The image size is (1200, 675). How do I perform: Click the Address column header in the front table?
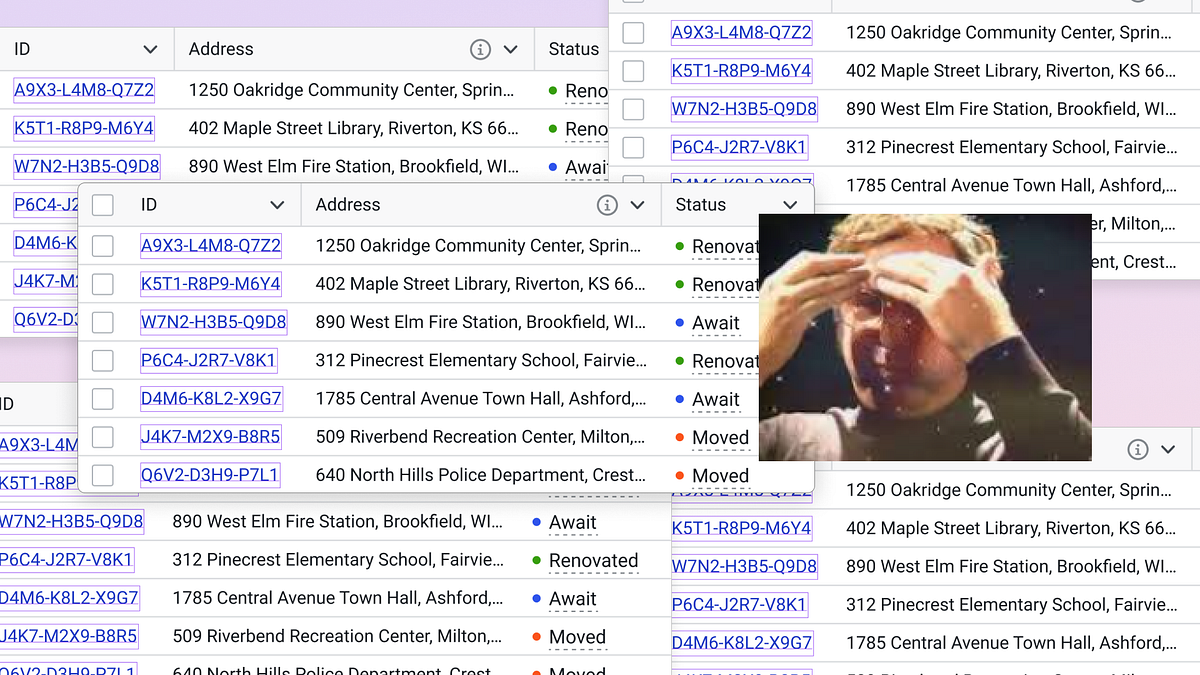tap(348, 205)
